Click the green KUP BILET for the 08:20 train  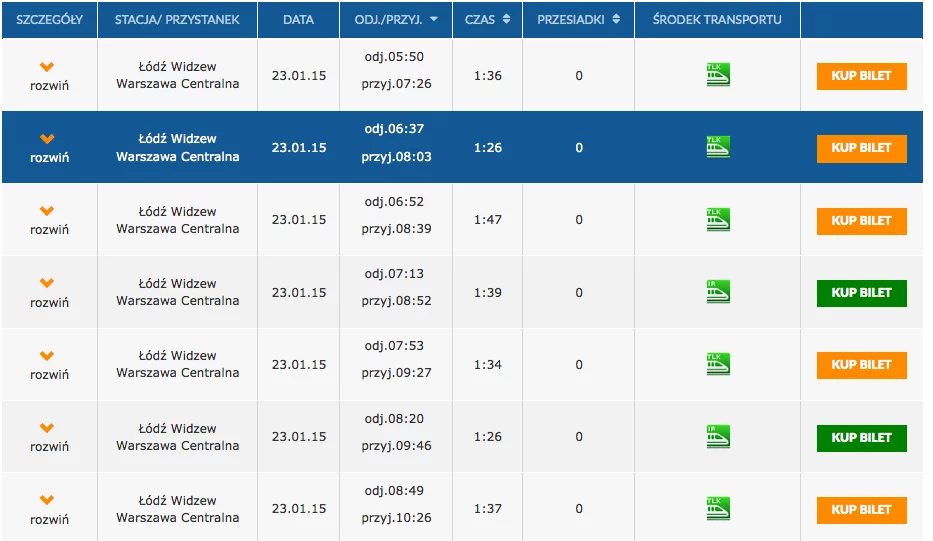coord(861,438)
